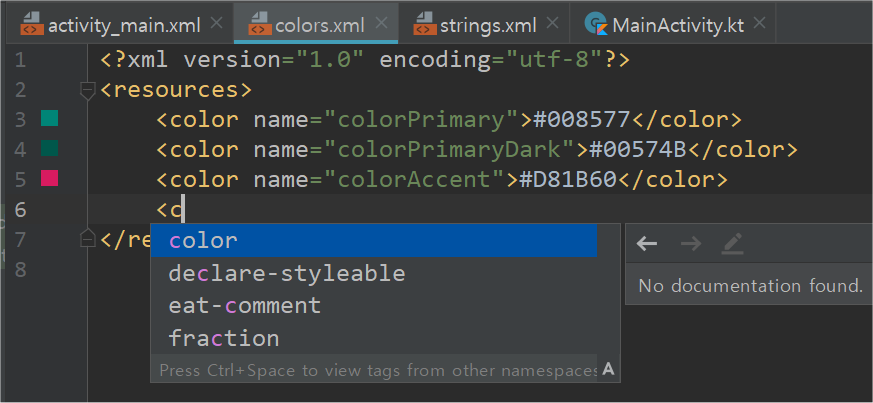This screenshot has width=873, height=403.
Task: Open the colorPrimaryDark gutter color swatch
Action: click(x=50, y=149)
